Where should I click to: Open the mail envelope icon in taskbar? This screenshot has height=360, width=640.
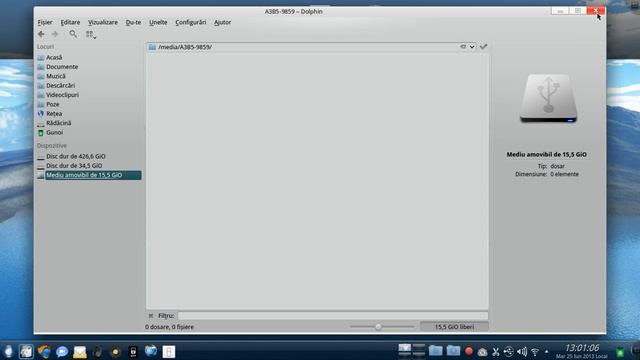(x=80, y=352)
